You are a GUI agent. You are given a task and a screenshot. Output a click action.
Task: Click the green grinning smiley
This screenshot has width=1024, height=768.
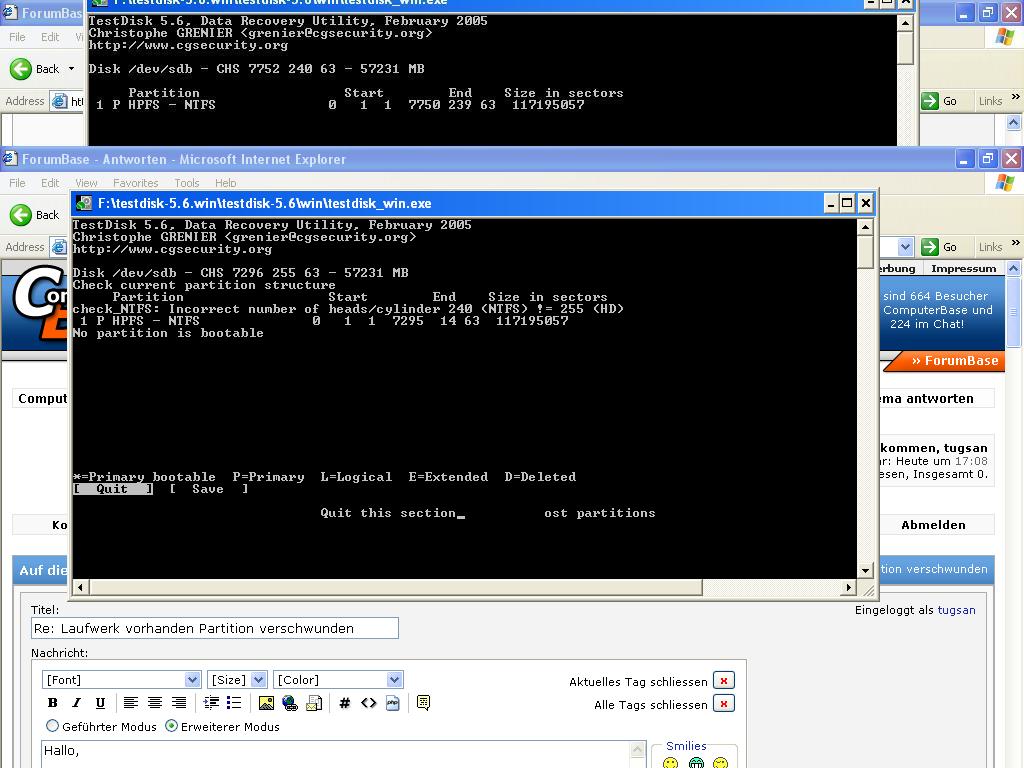(696, 763)
